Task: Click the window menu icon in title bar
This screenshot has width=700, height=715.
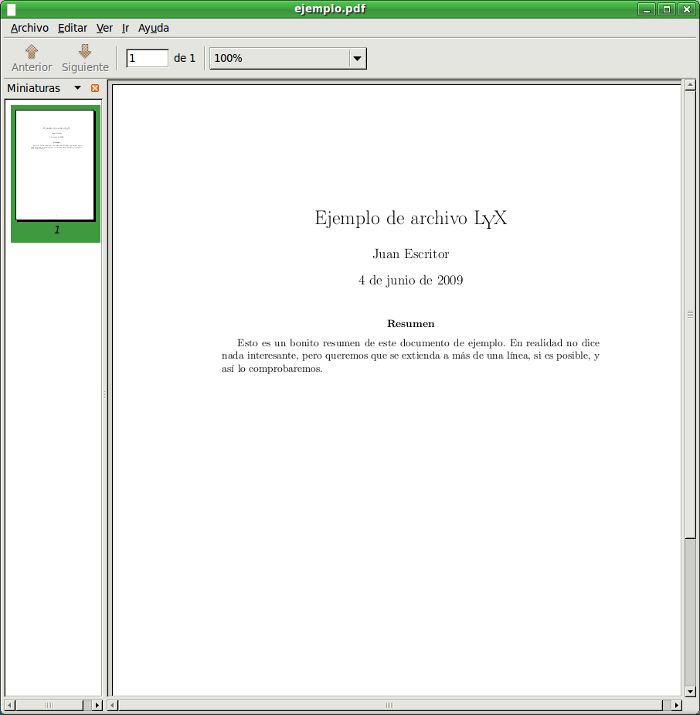Action: [11, 9]
